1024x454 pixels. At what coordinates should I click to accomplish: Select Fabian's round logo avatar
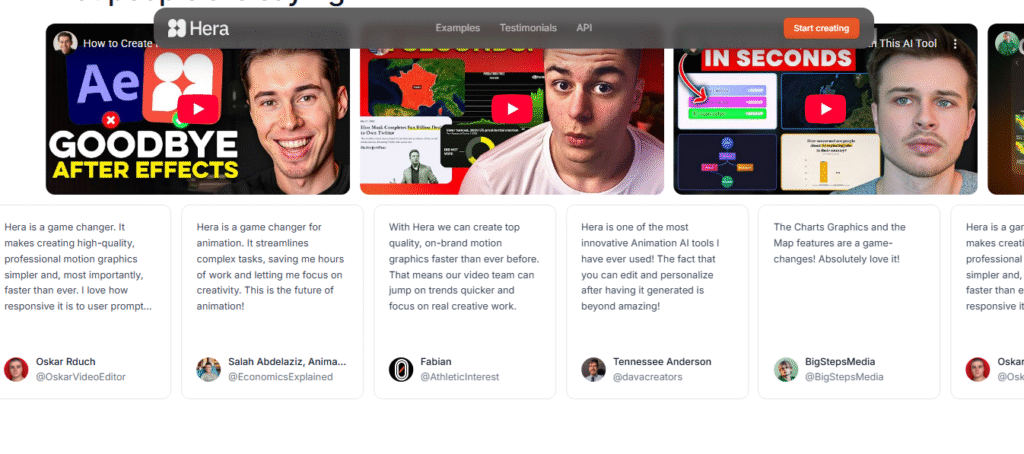(x=401, y=369)
